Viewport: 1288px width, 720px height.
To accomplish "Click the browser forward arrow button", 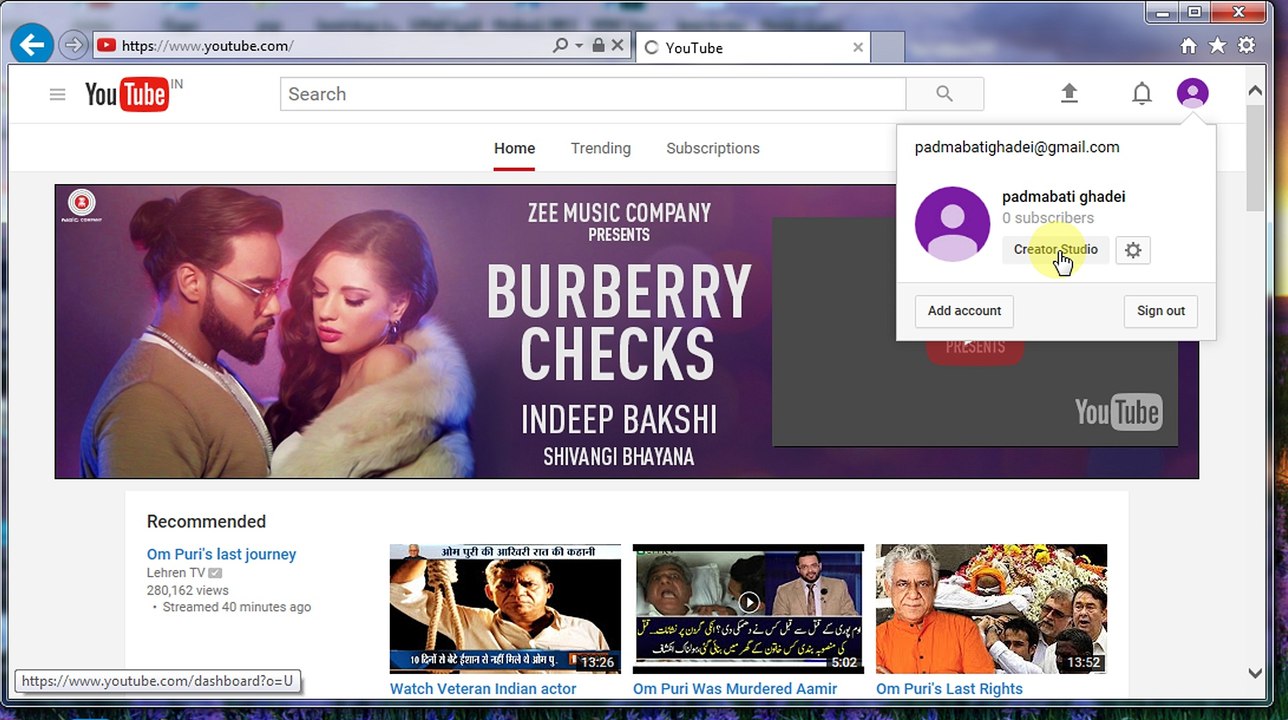I will (x=73, y=45).
